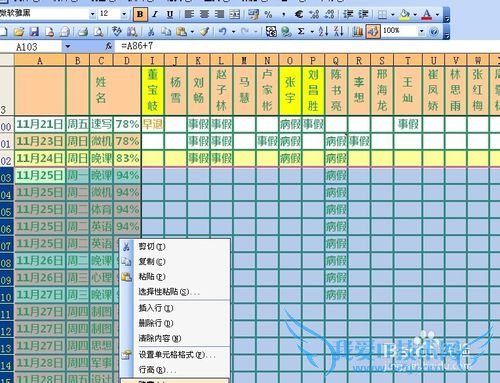
Task: Paste using the toolbar clipboard icon
Action: point(181,32)
